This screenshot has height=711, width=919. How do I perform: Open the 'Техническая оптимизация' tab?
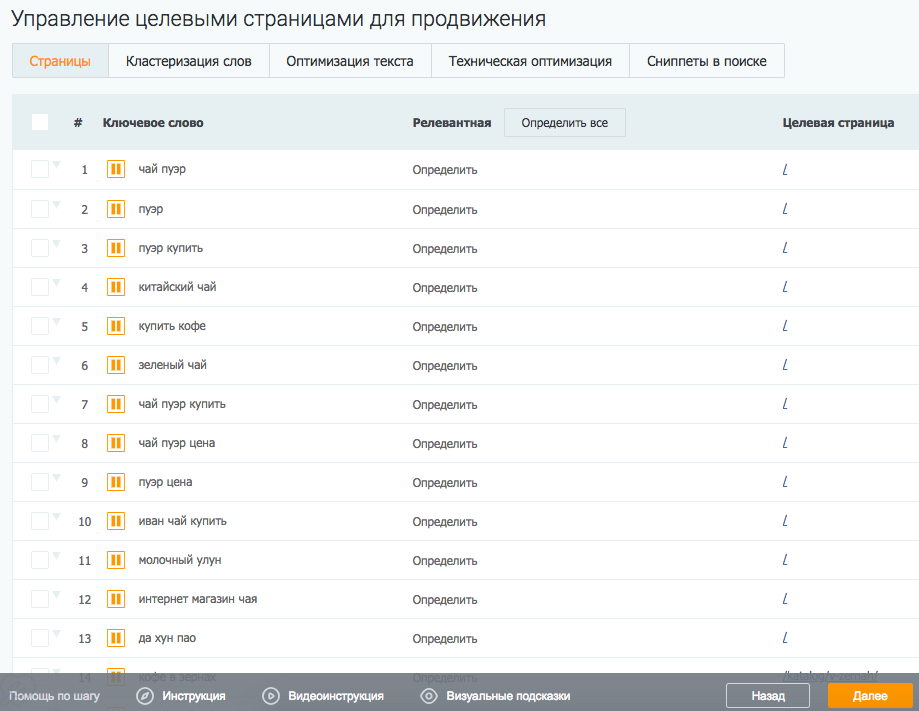coord(530,61)
